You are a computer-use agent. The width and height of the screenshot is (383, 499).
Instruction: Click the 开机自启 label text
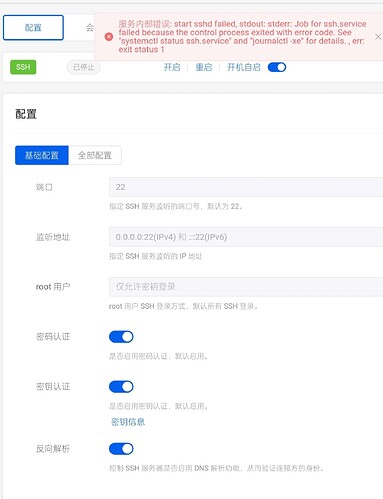[244, 67]
